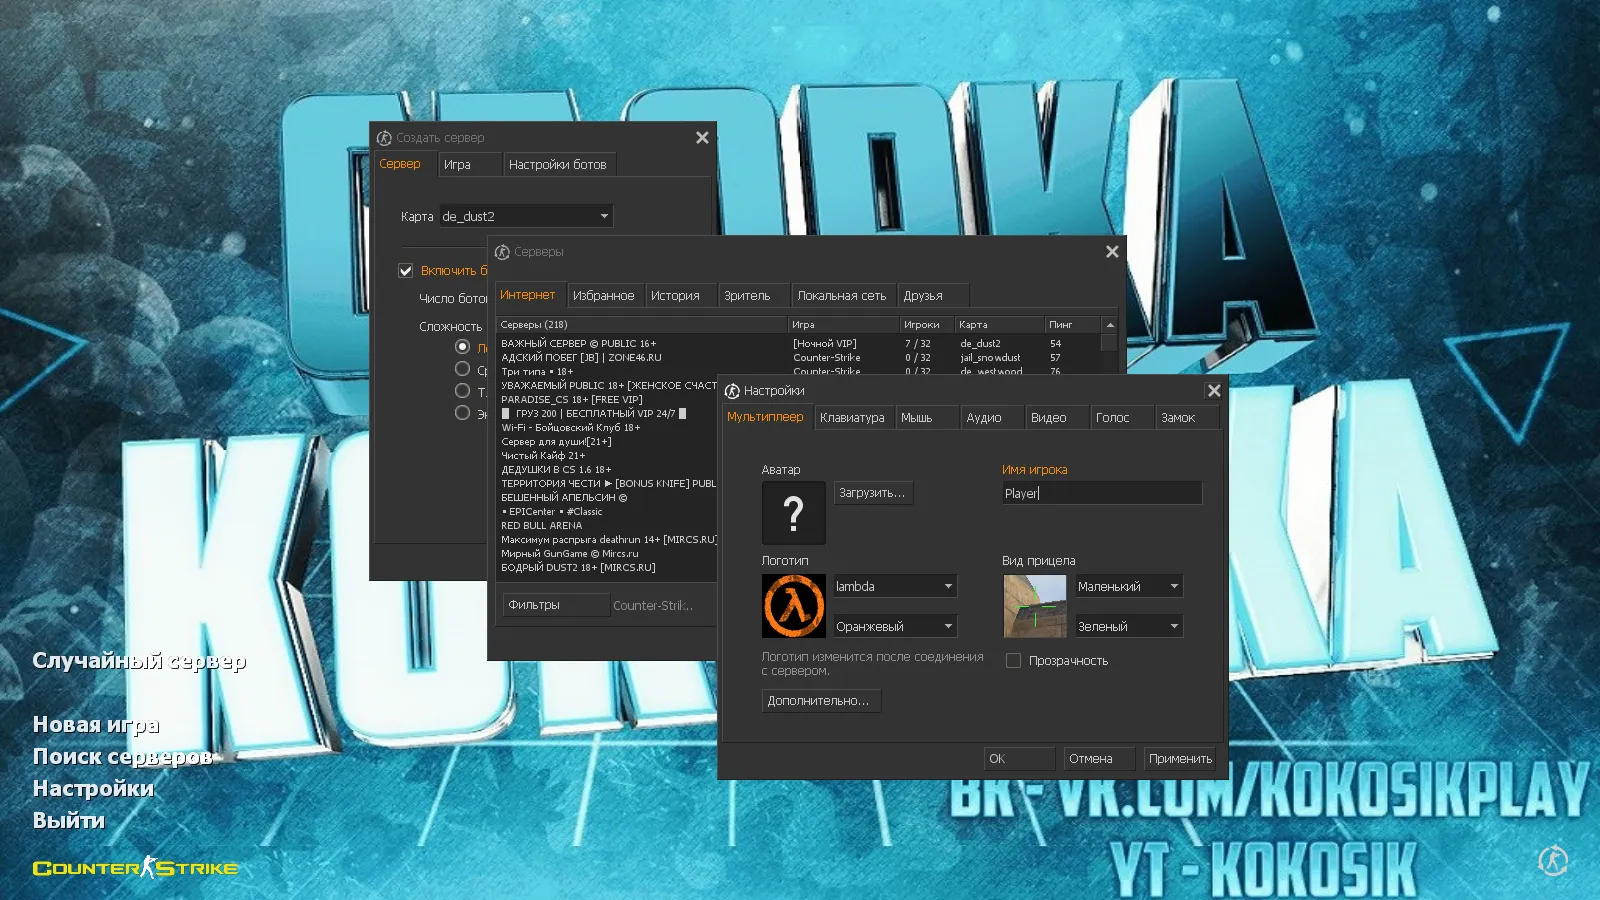Uncheck the Включить боты checkbox

(x=406, y=270)
